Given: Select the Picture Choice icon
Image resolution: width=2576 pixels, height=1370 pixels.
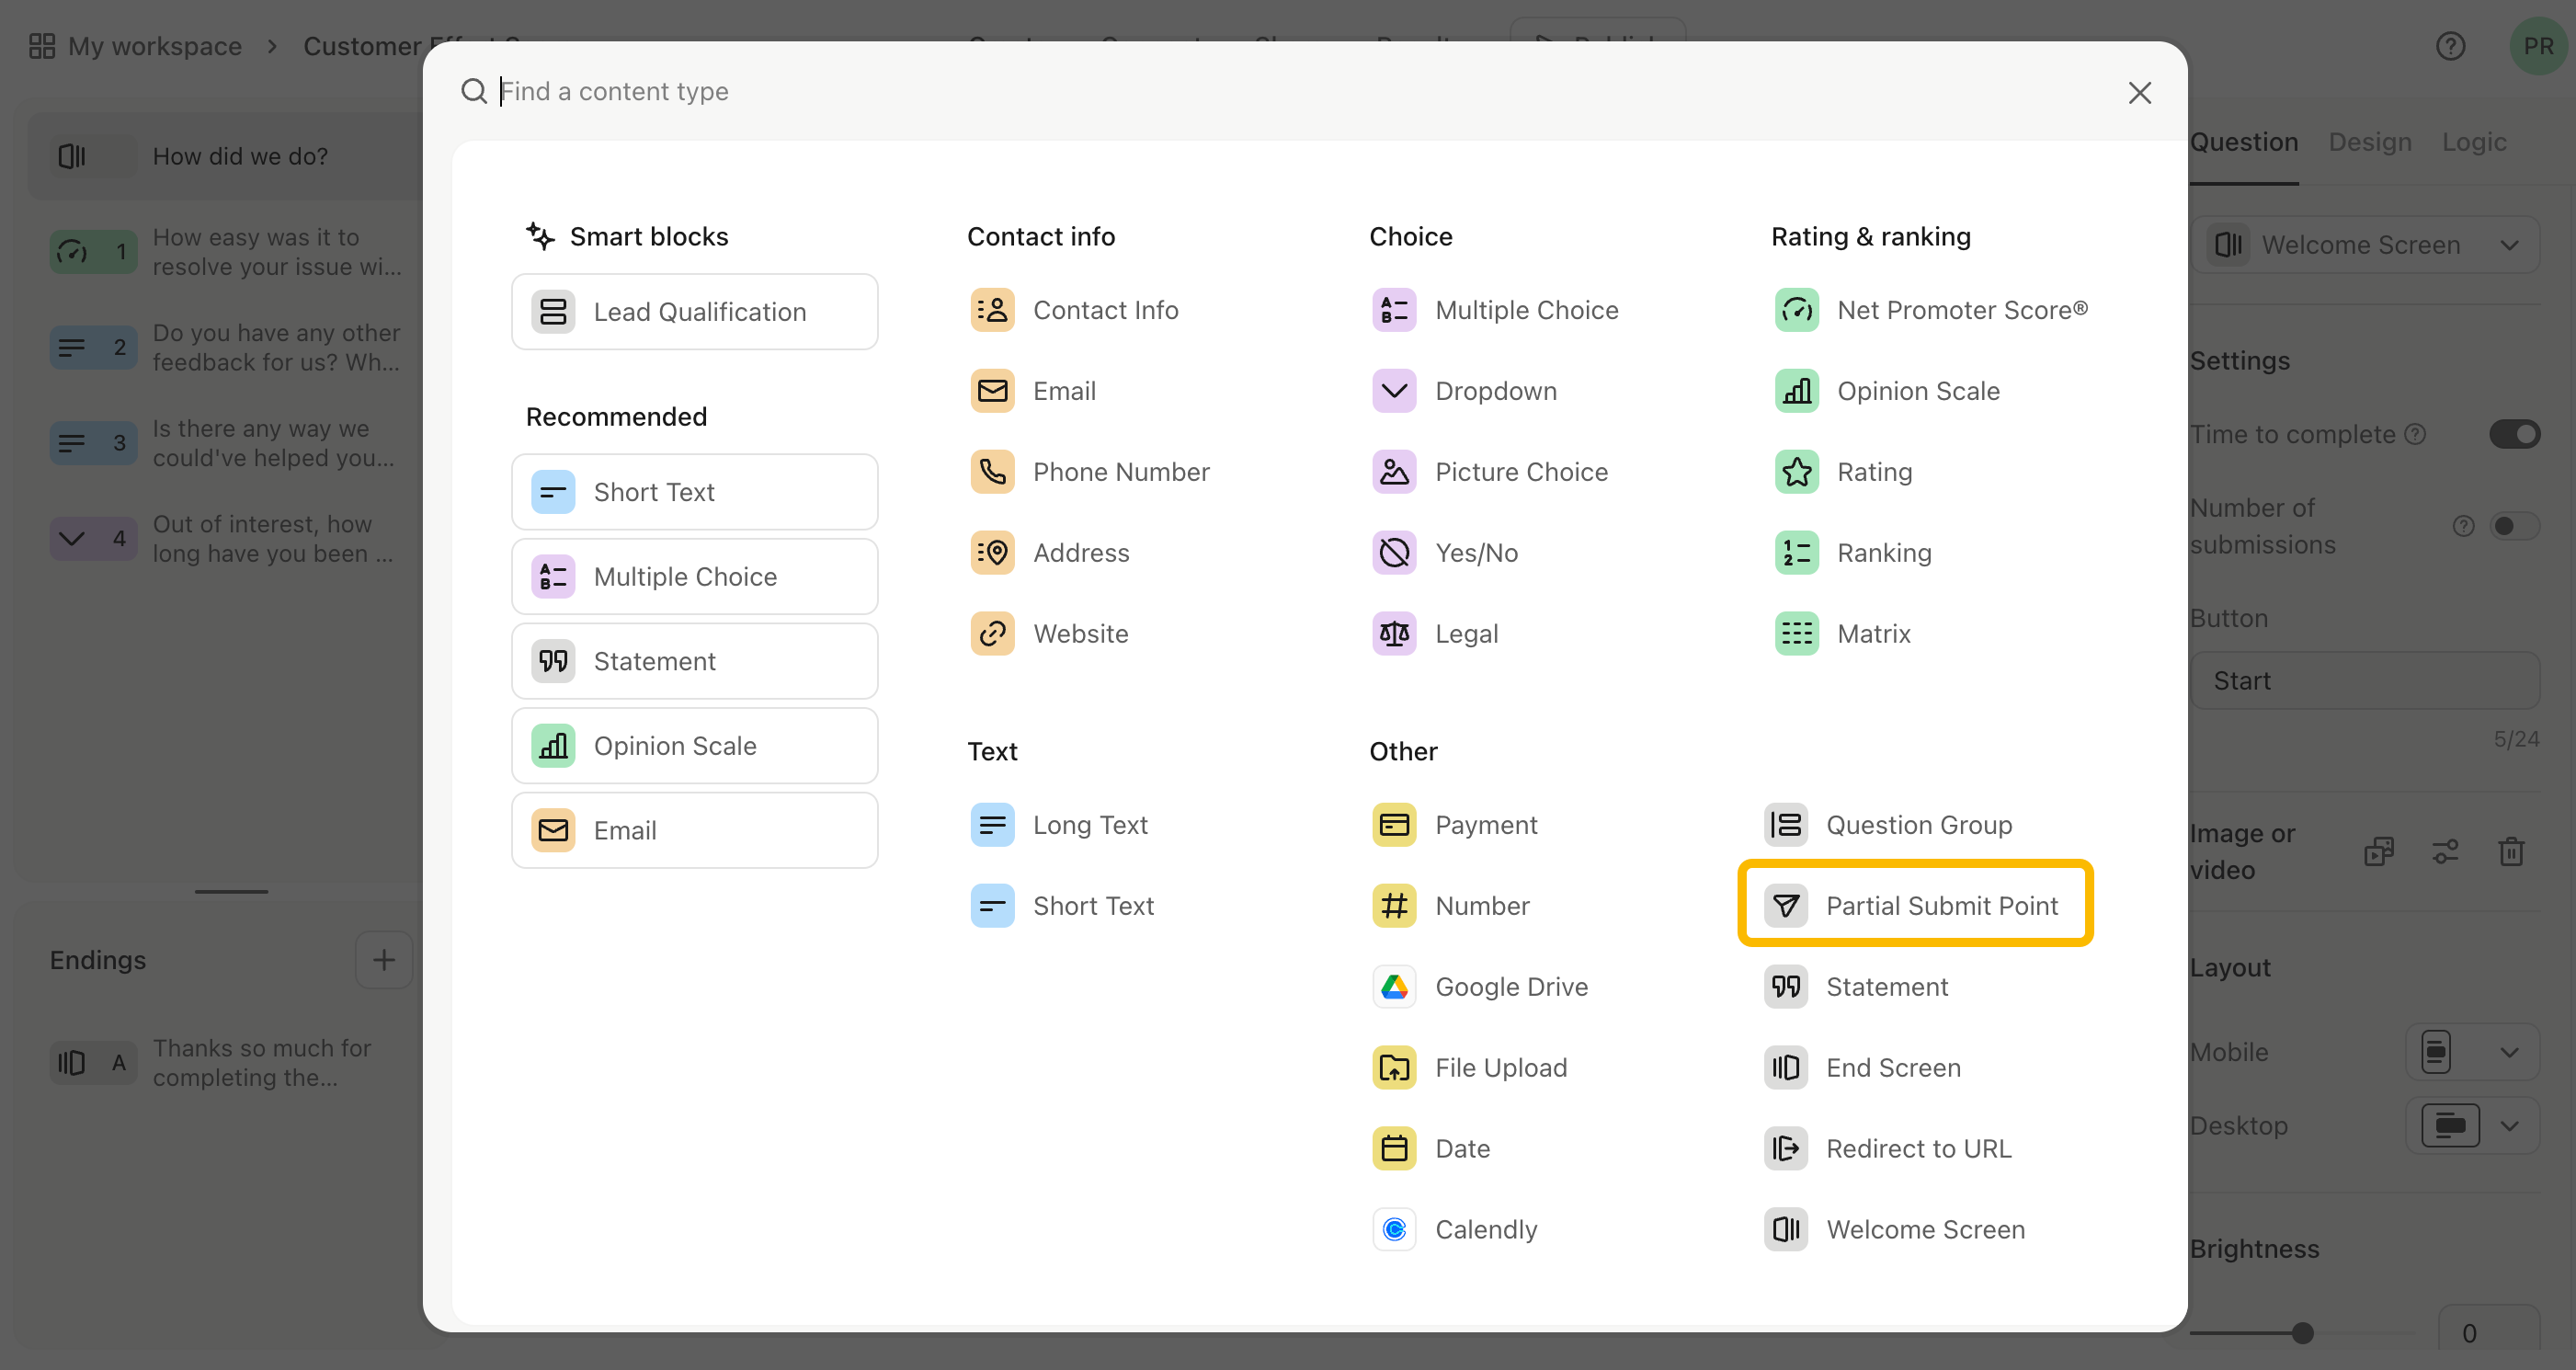Looking at the screenshot, I should point(1394,472).
